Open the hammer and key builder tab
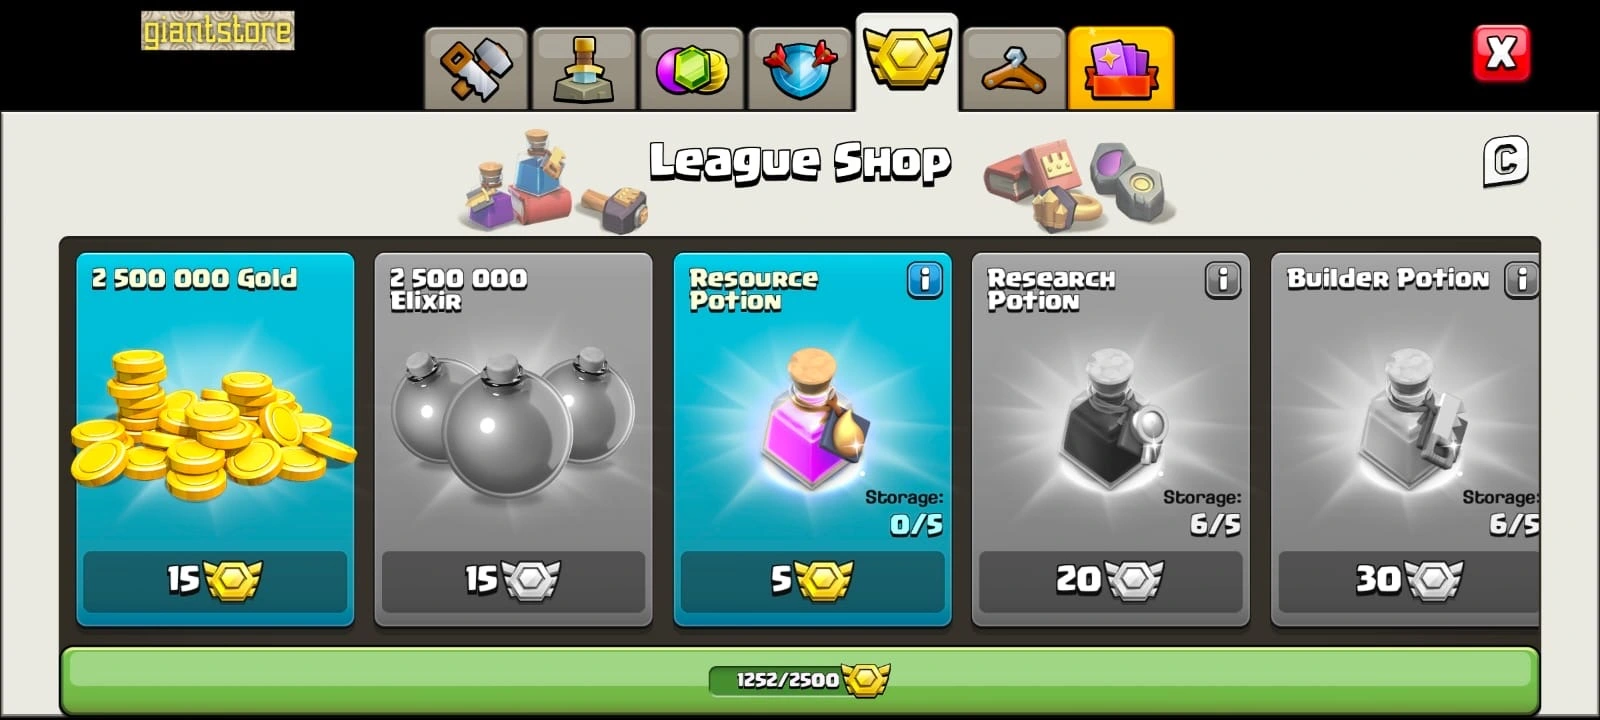 [476, 68]
